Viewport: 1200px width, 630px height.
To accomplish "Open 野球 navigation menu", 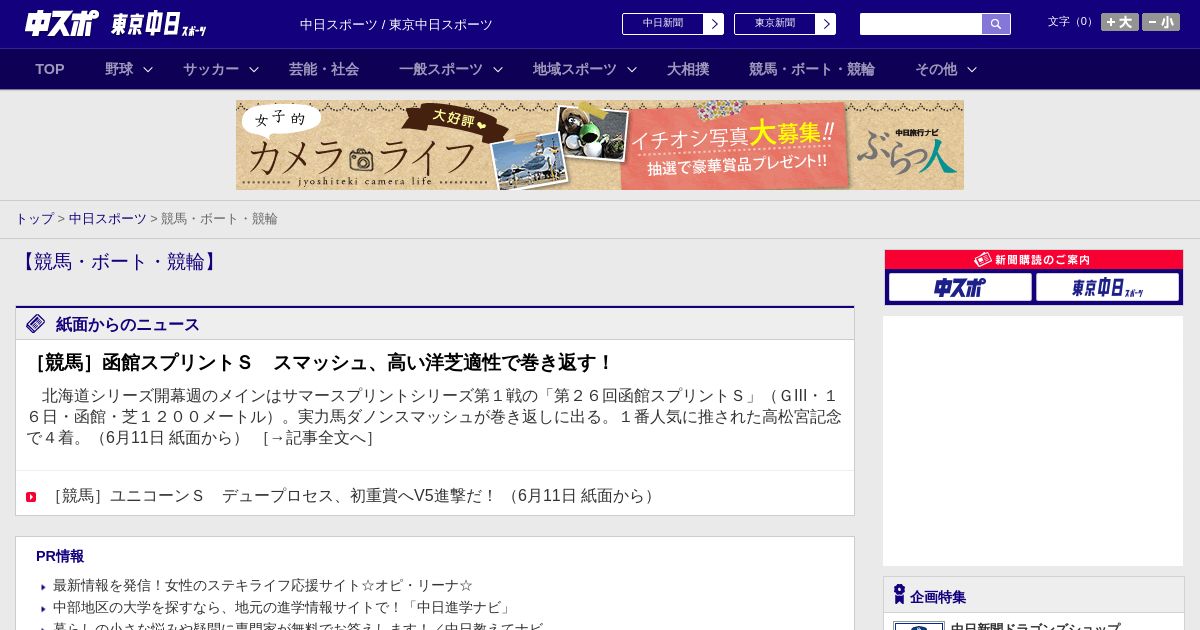I will [119, 69].
